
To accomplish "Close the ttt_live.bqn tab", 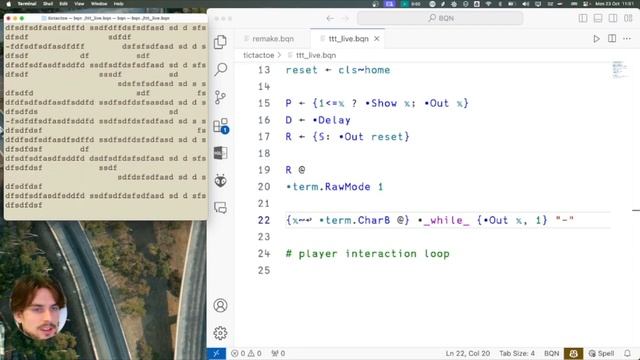I will (377, 39).
